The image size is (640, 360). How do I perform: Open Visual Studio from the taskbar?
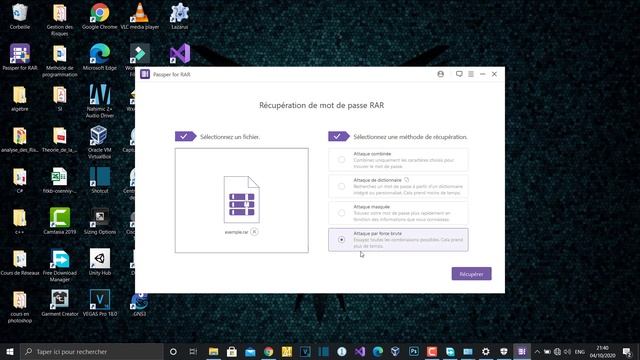click(x=360, y=351)
